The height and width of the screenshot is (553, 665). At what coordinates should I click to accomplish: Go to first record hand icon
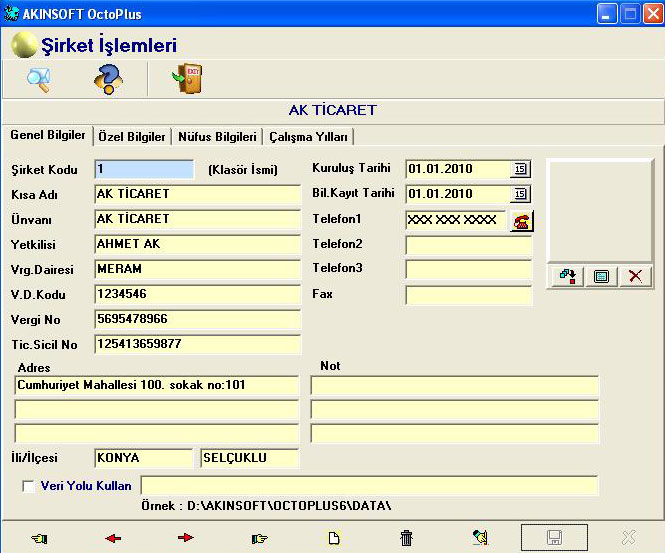tap(39, 539)
